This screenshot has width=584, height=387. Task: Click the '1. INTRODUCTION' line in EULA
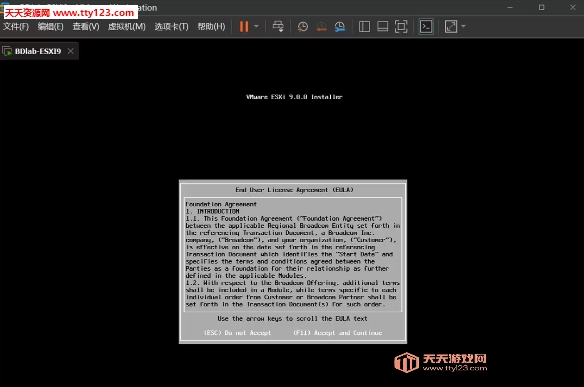tap(213, 211)
